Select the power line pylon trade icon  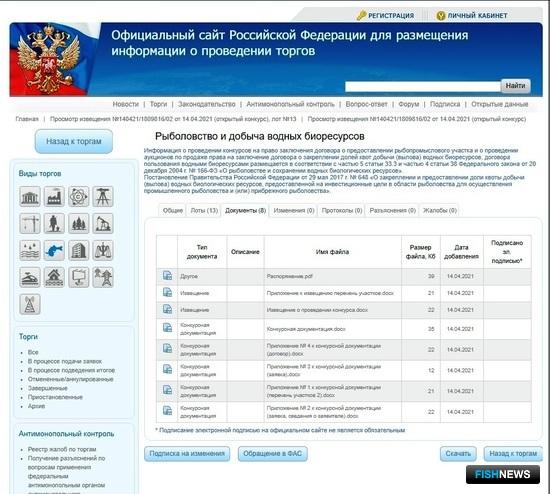click(103, 278)
